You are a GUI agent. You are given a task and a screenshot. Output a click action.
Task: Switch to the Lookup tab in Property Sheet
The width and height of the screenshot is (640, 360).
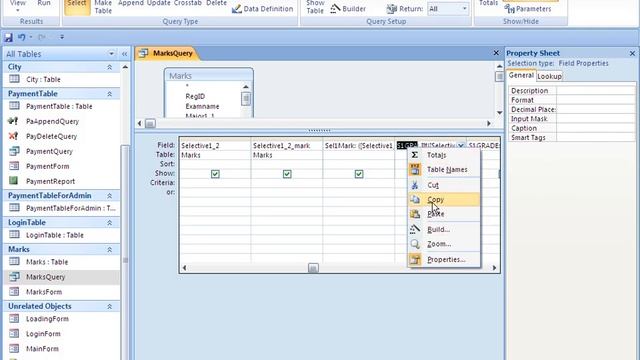click(549, 76)
